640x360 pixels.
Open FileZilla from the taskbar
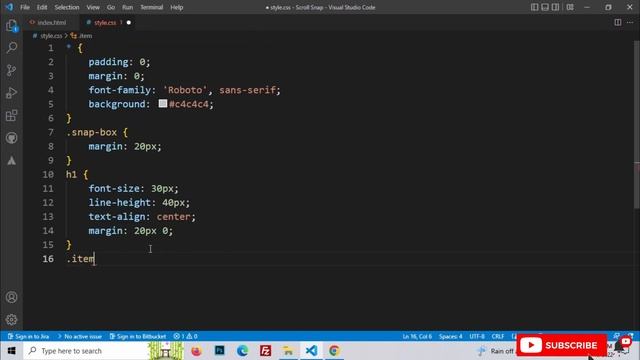click(x=265, y=351)
